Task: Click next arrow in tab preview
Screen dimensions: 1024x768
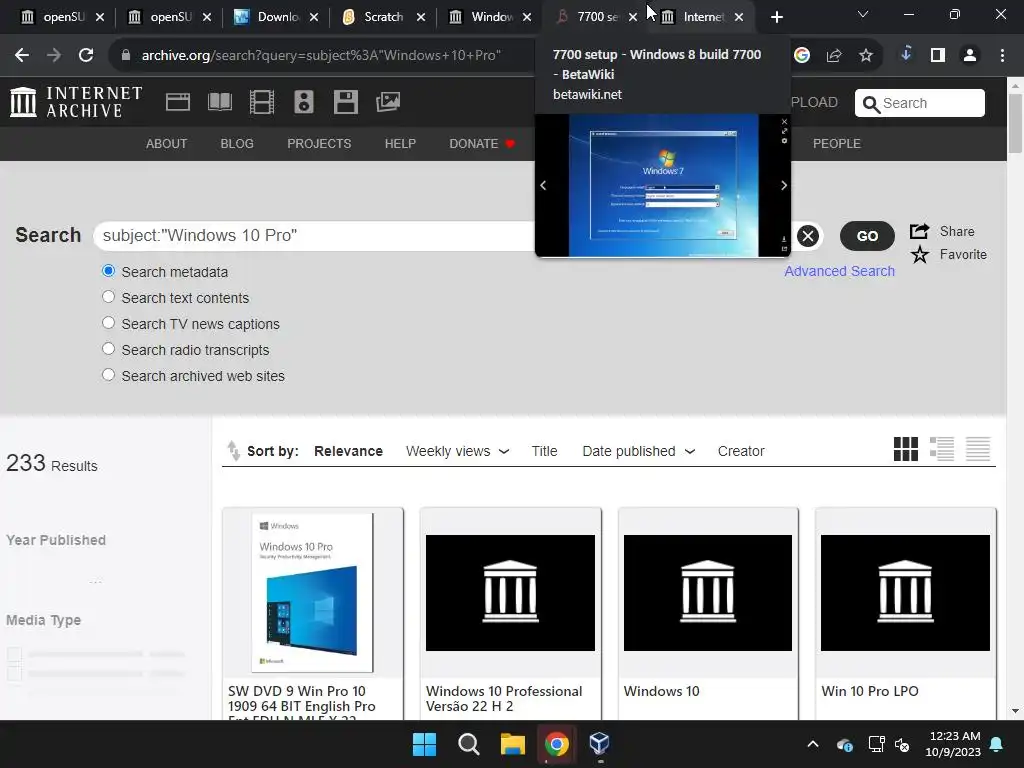Action: click(x=784, y=185)
